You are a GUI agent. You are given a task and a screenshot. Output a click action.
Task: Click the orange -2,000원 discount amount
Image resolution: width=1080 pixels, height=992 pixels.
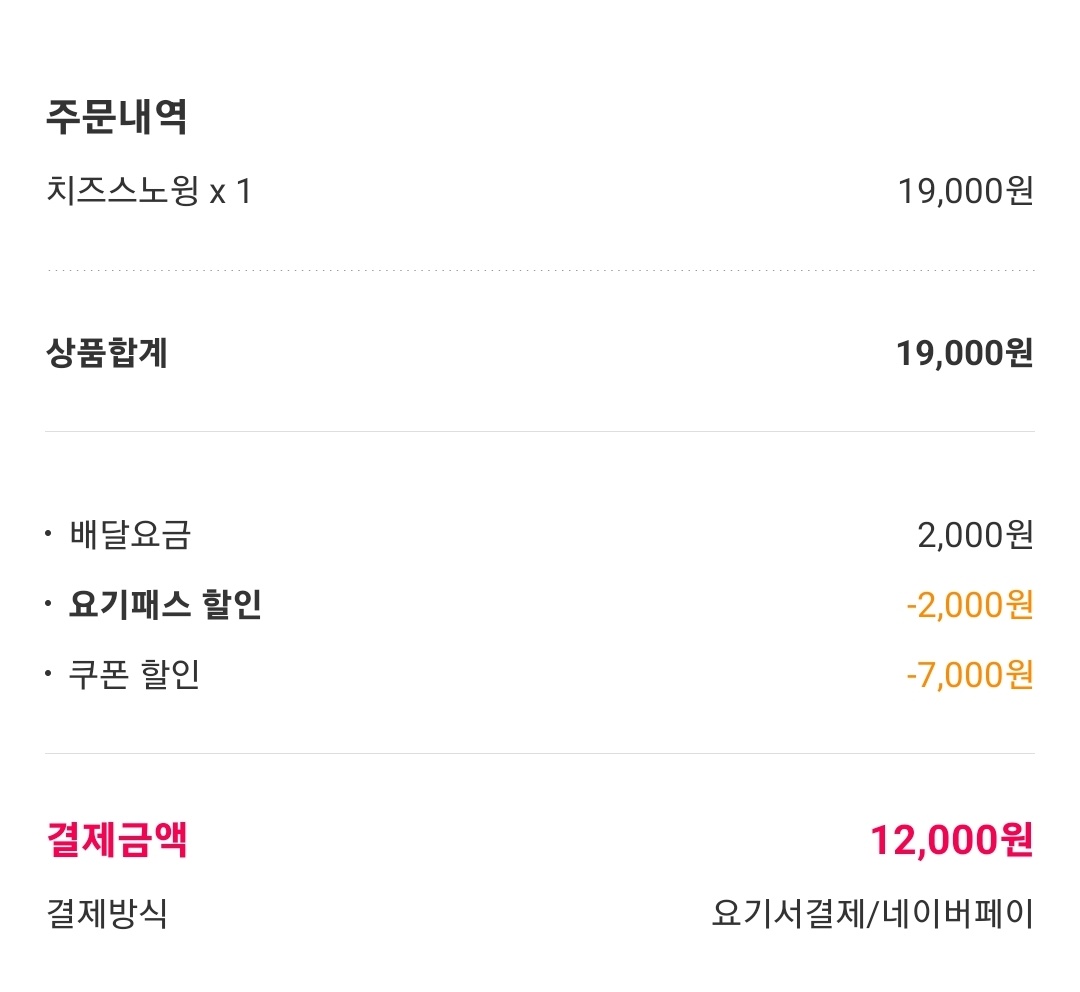[969, 605]
